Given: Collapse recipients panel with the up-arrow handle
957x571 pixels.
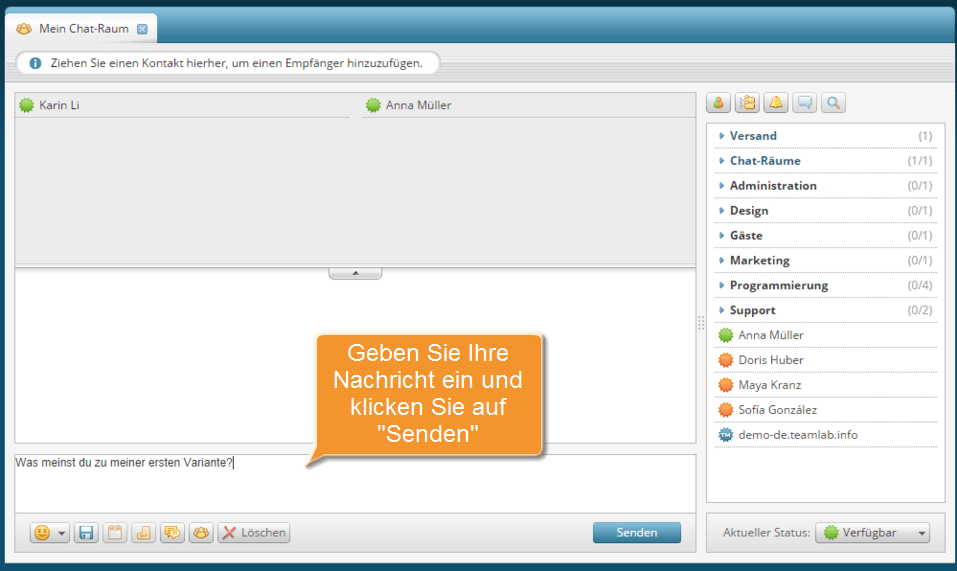Looking at the screenshot, I should (x=355, y=273).
